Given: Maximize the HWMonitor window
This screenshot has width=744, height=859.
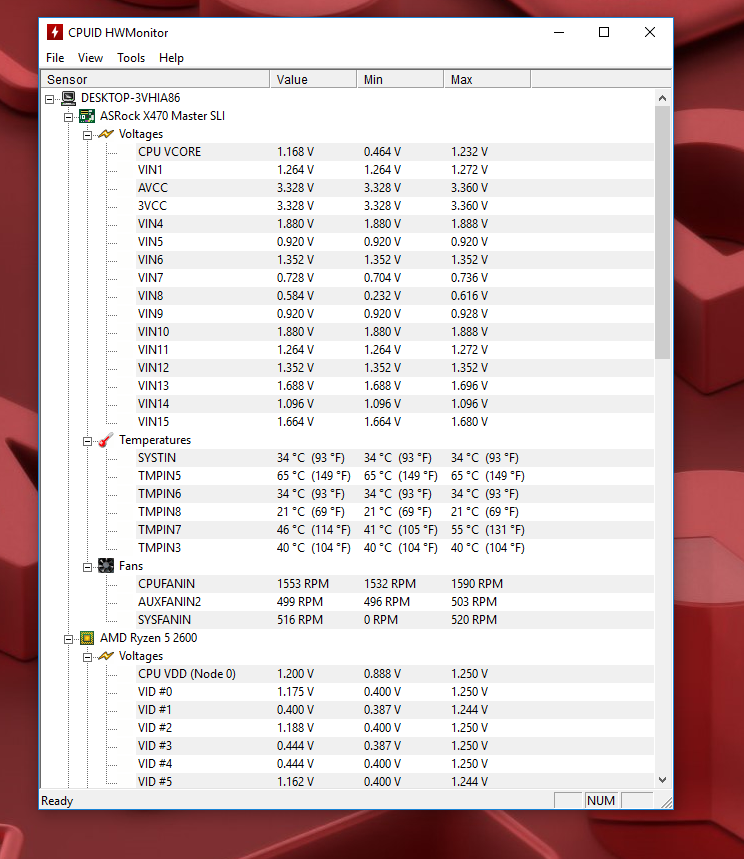Looking at the screenshot, I should tap(604, 32).
